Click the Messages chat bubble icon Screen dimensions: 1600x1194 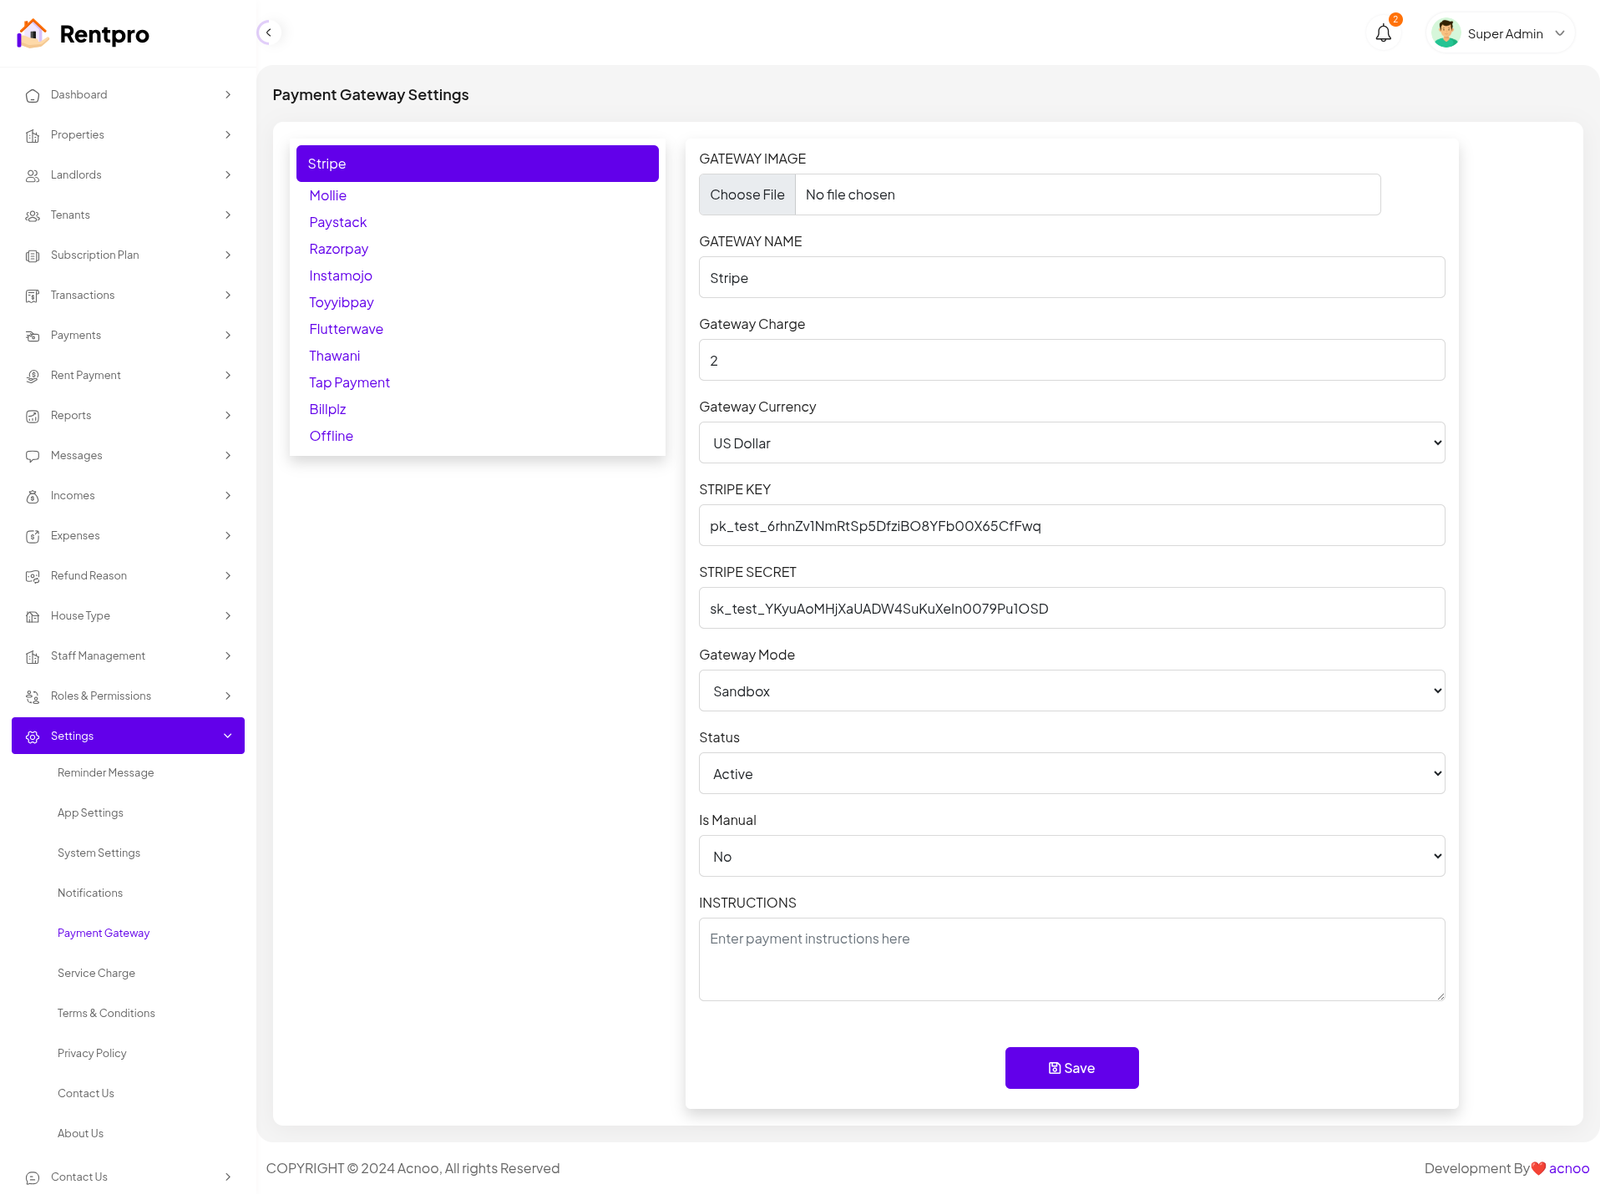coord(33,456)
